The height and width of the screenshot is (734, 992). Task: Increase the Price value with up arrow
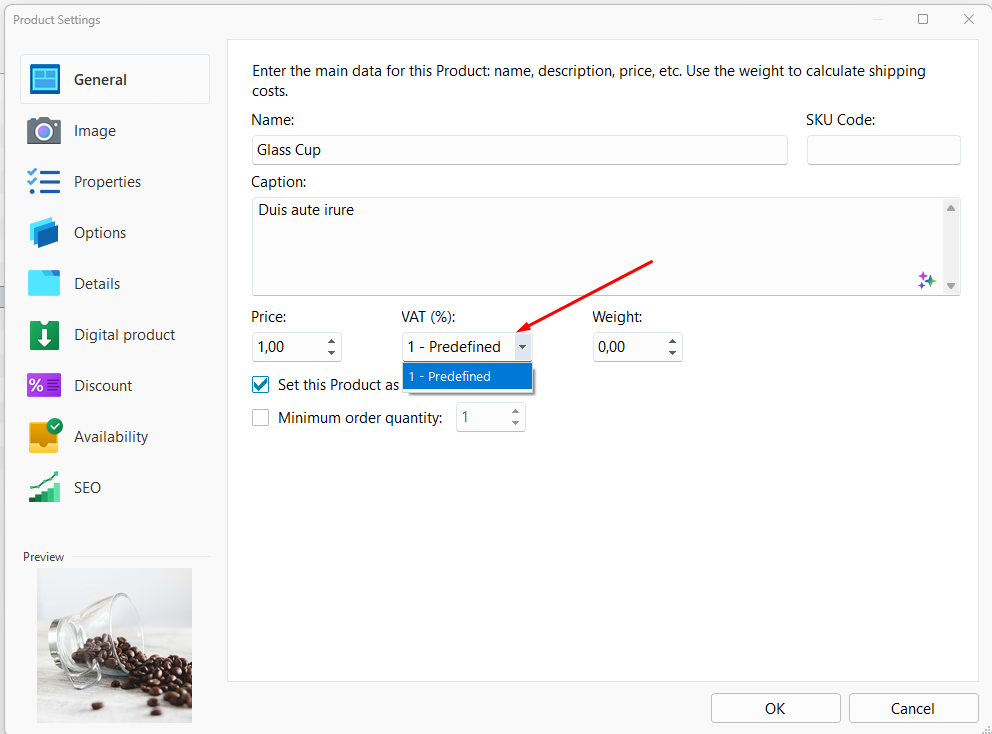[332, 341]
